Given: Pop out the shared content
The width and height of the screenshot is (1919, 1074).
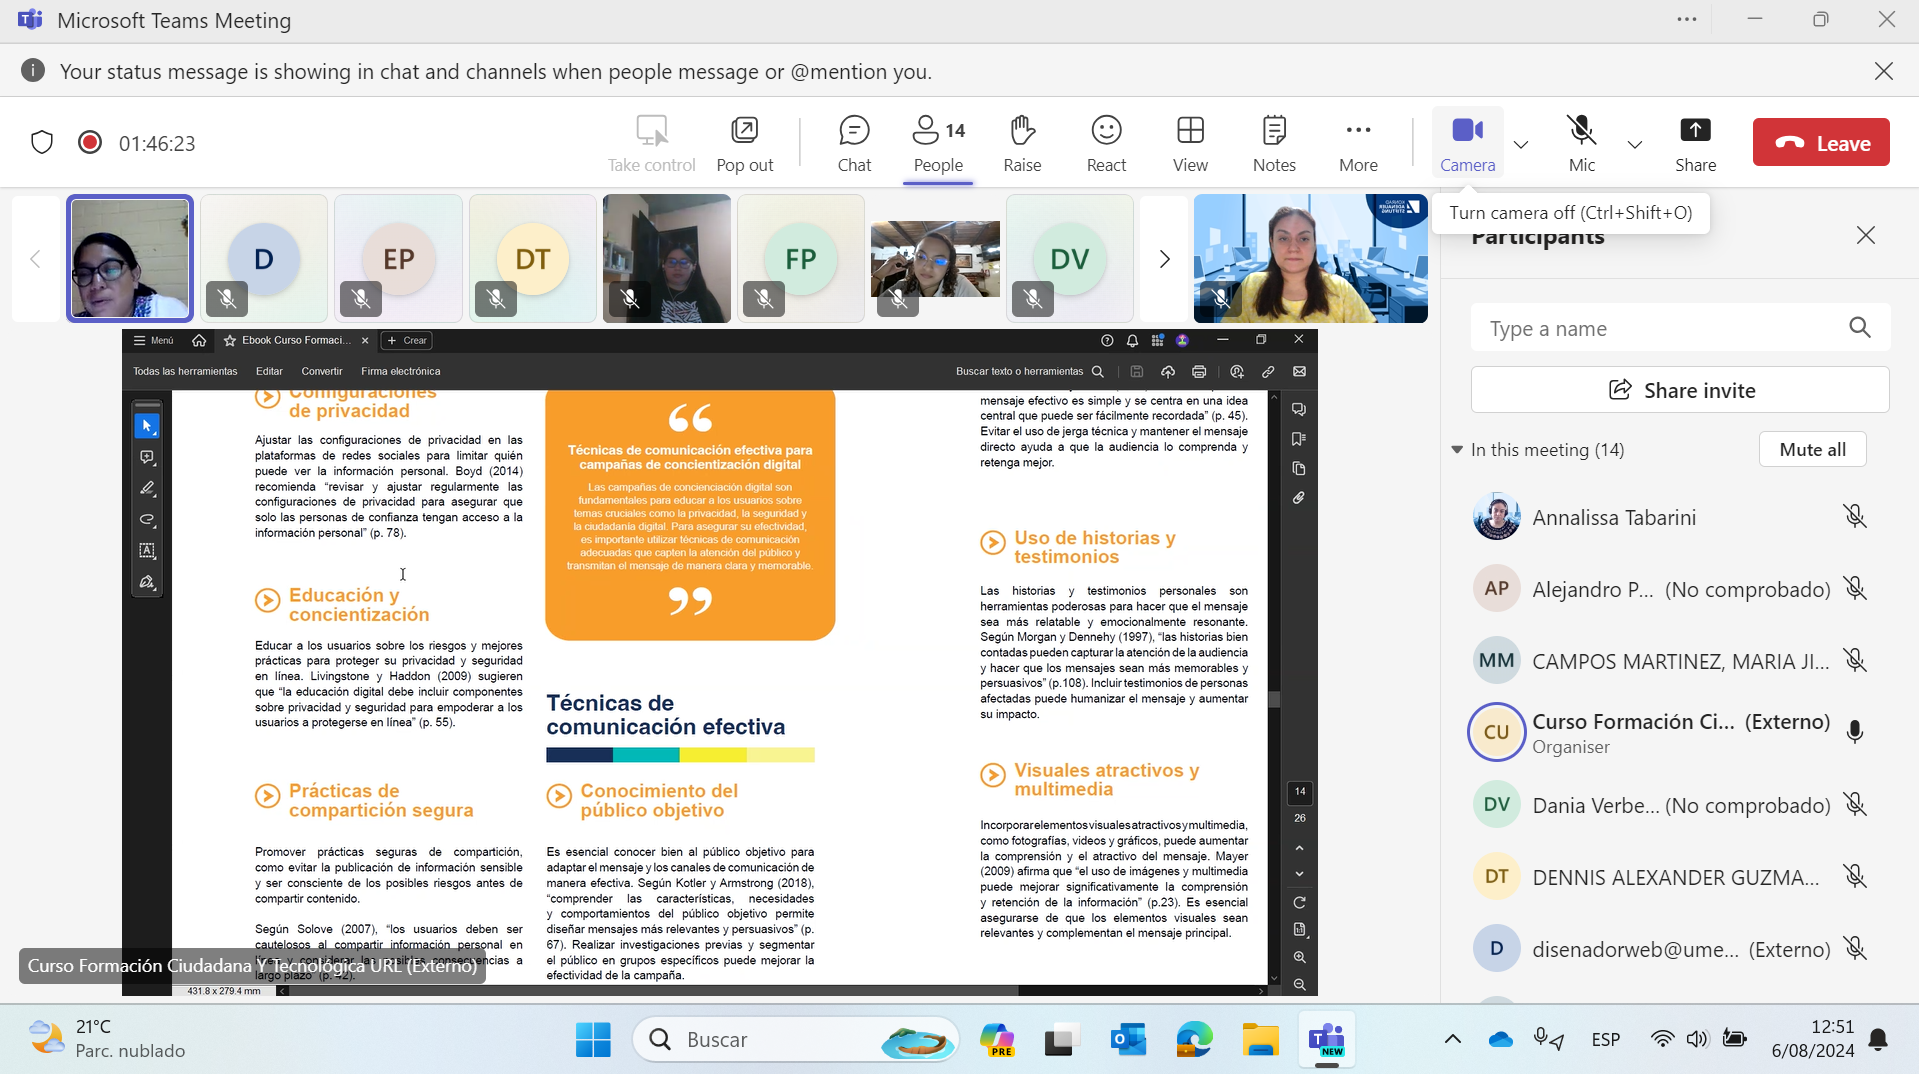Looking at the screenshot, I should [744, 143].
